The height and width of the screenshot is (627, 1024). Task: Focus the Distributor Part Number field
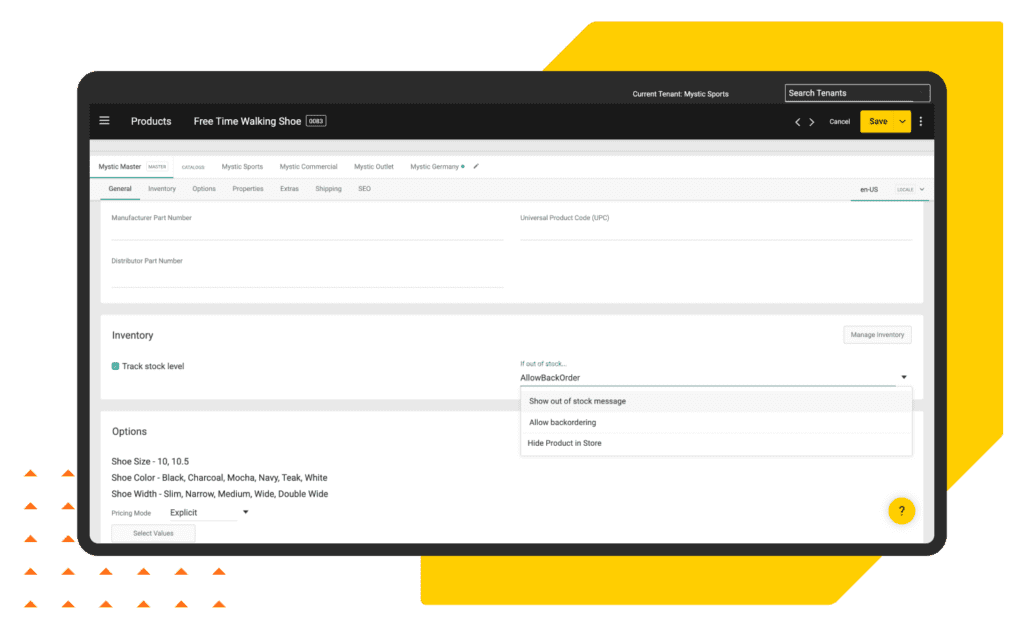(307, 278)
